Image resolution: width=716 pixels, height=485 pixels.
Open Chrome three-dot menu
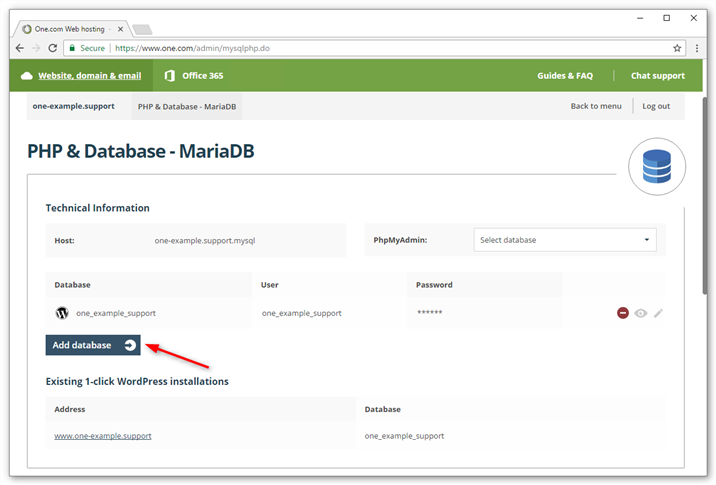[x=697, y=48]
